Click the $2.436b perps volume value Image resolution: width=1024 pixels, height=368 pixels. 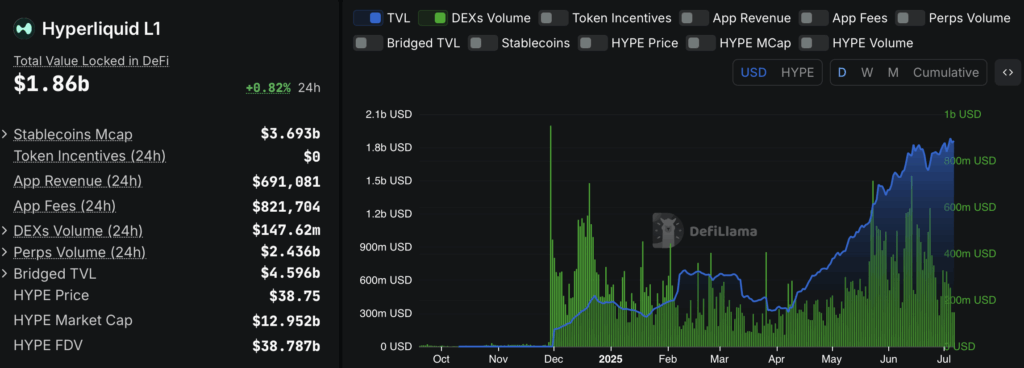point(290,252)
